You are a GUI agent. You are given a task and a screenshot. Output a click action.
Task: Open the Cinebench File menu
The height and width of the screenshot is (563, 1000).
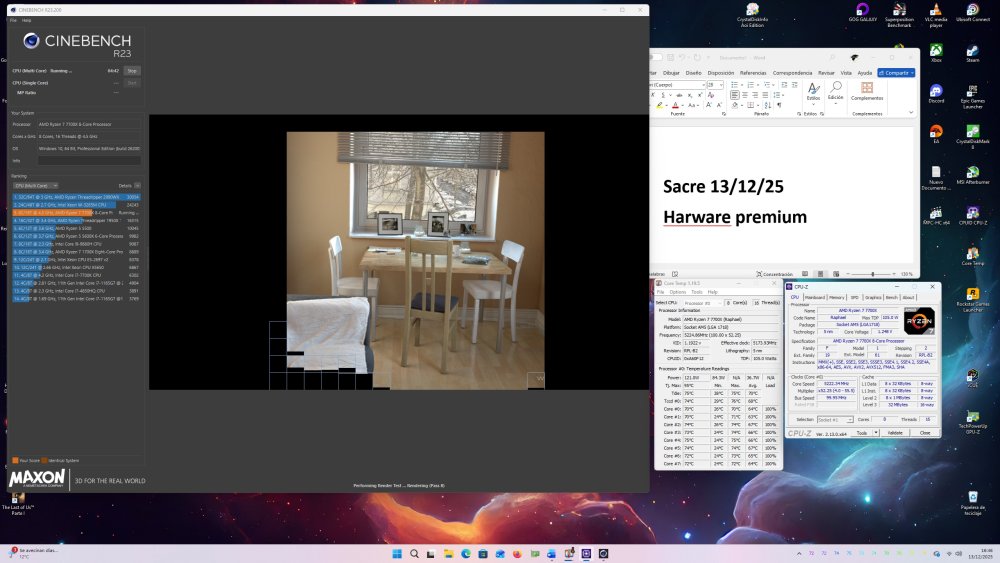(x=13, y=20)
